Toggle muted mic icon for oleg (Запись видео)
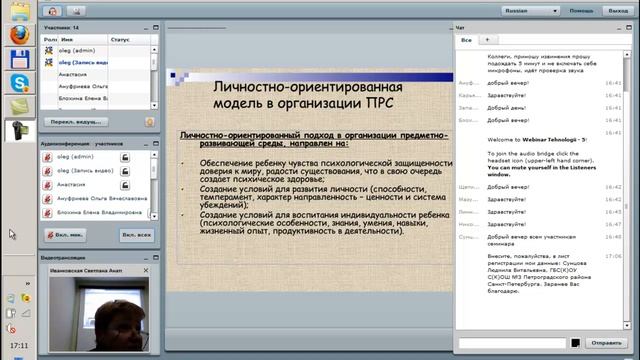The width and height of the screenshot is (640, 360). point(47,171)
